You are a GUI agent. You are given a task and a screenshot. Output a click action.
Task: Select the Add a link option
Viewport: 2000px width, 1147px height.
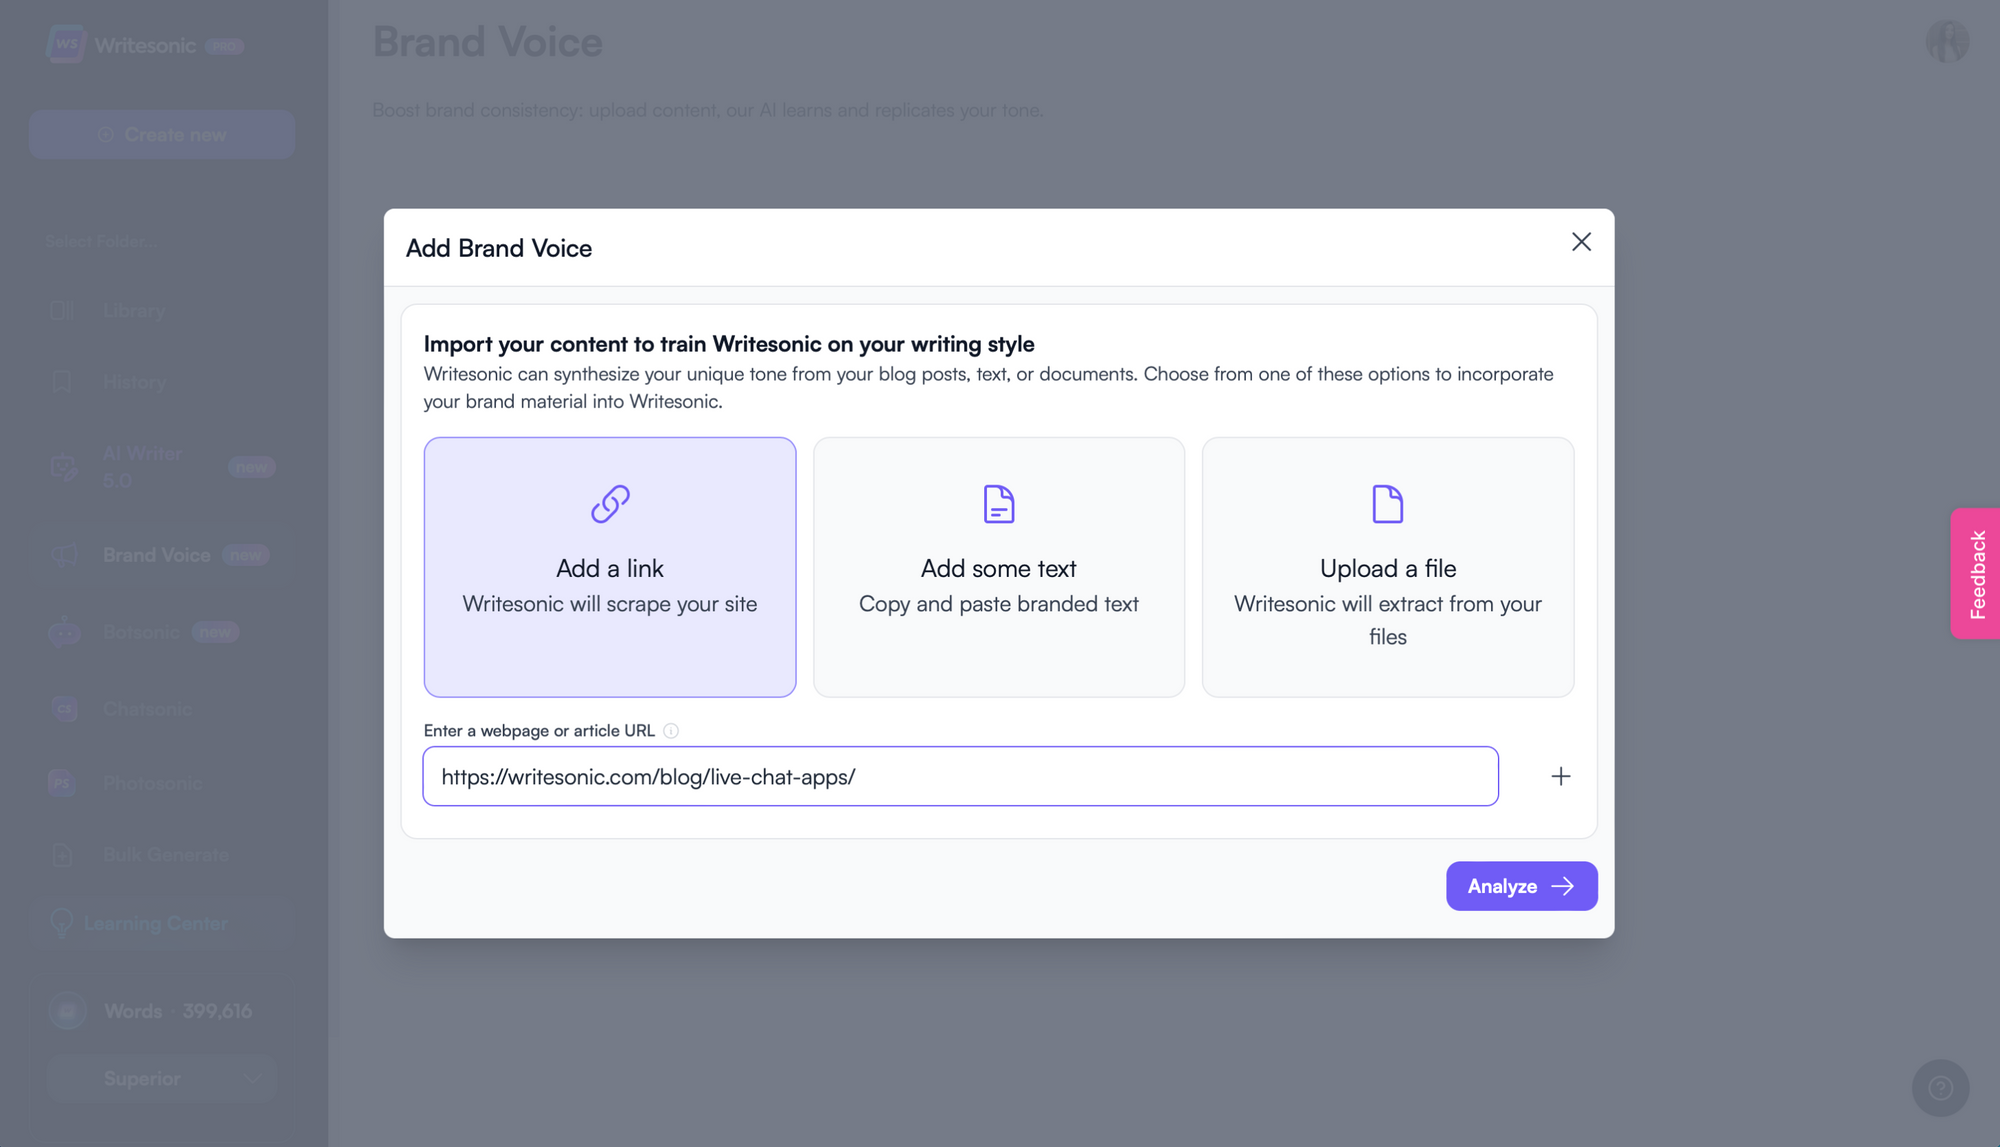click(x=609, y=567)
